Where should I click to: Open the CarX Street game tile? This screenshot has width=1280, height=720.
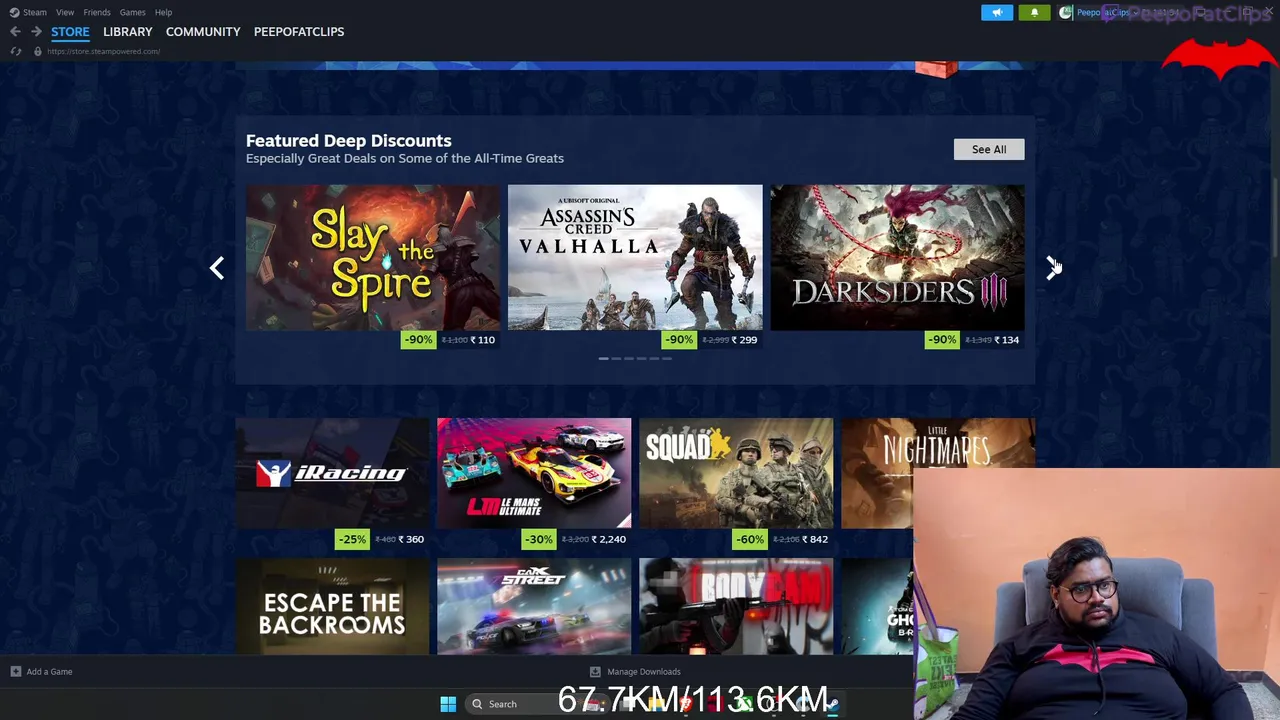[x=534, y=606]
